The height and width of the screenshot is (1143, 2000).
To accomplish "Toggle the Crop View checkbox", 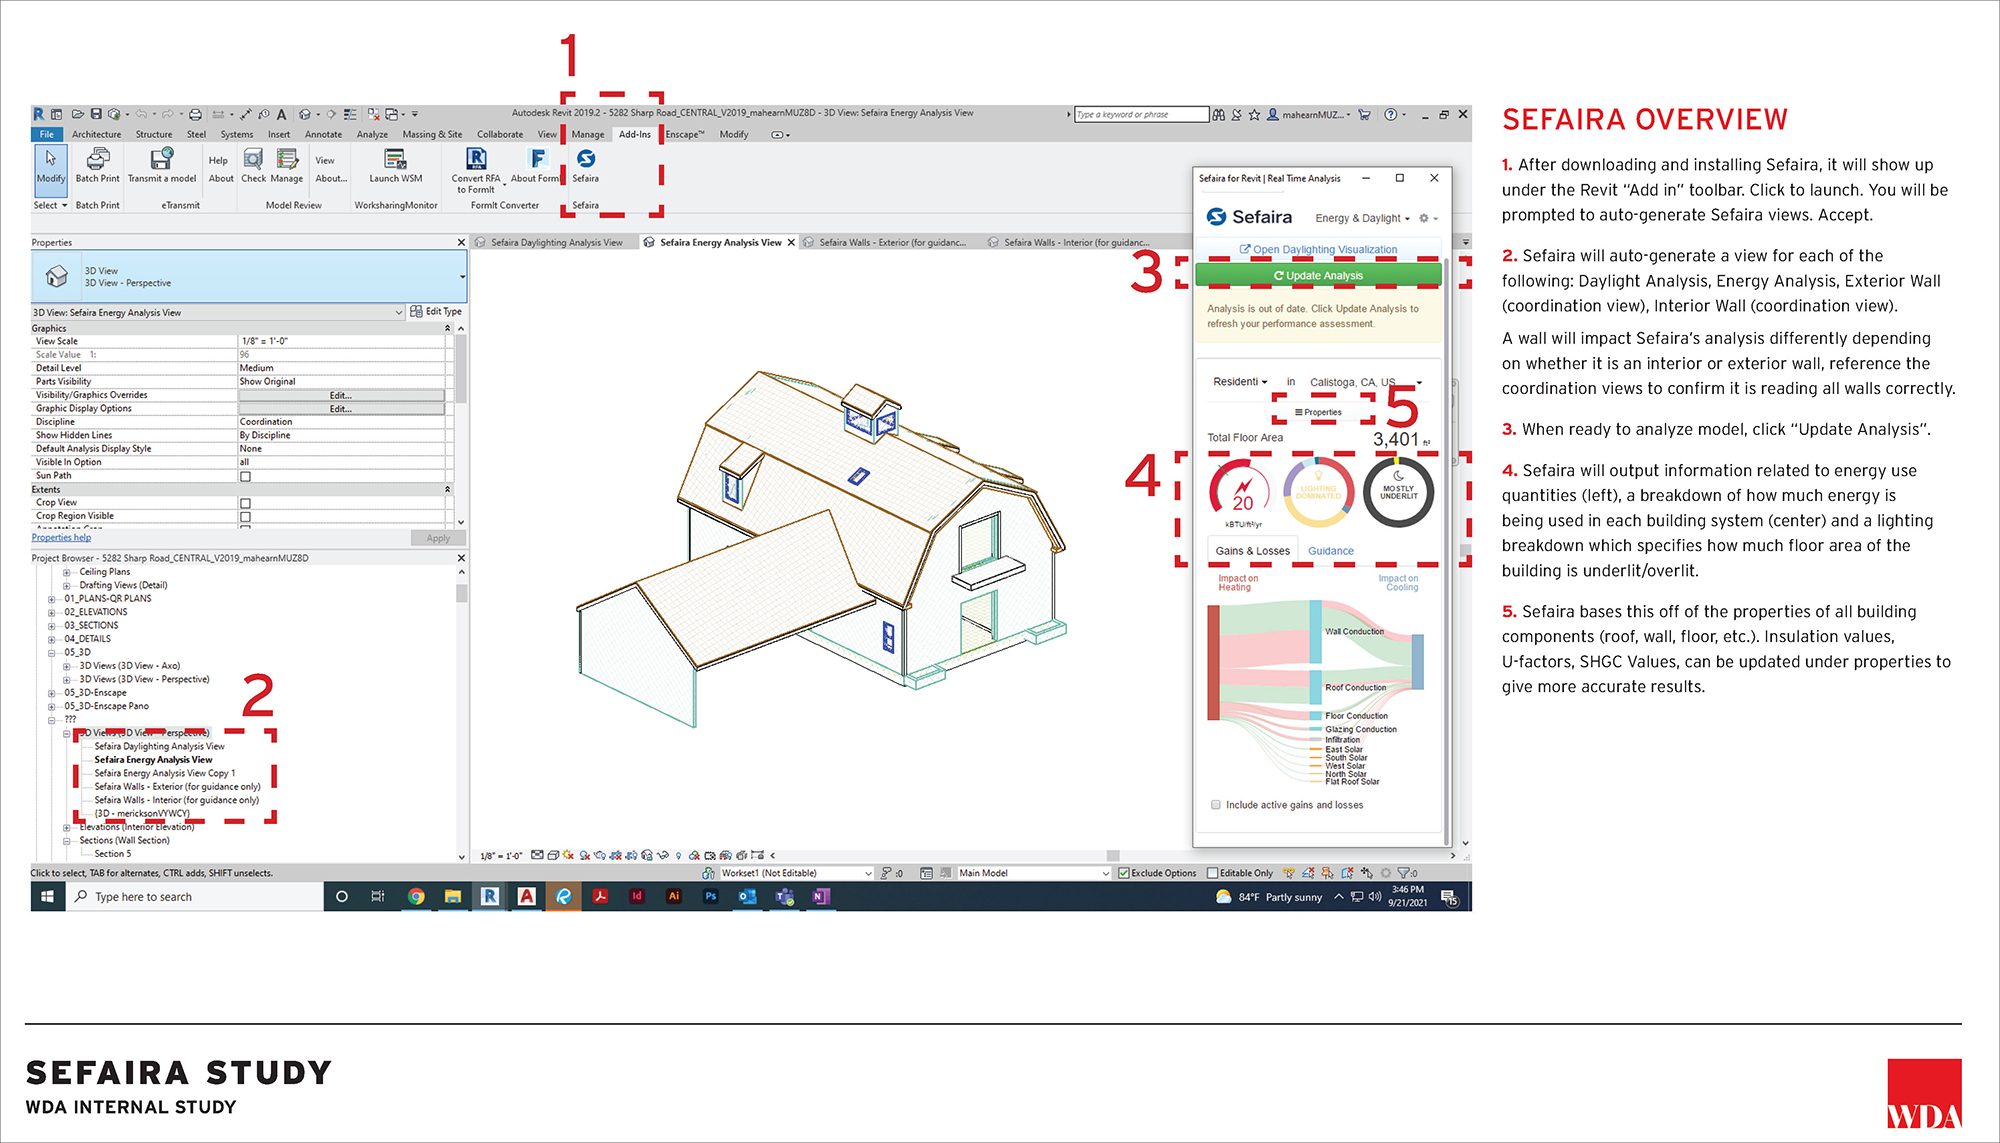I will coord(245,503).
